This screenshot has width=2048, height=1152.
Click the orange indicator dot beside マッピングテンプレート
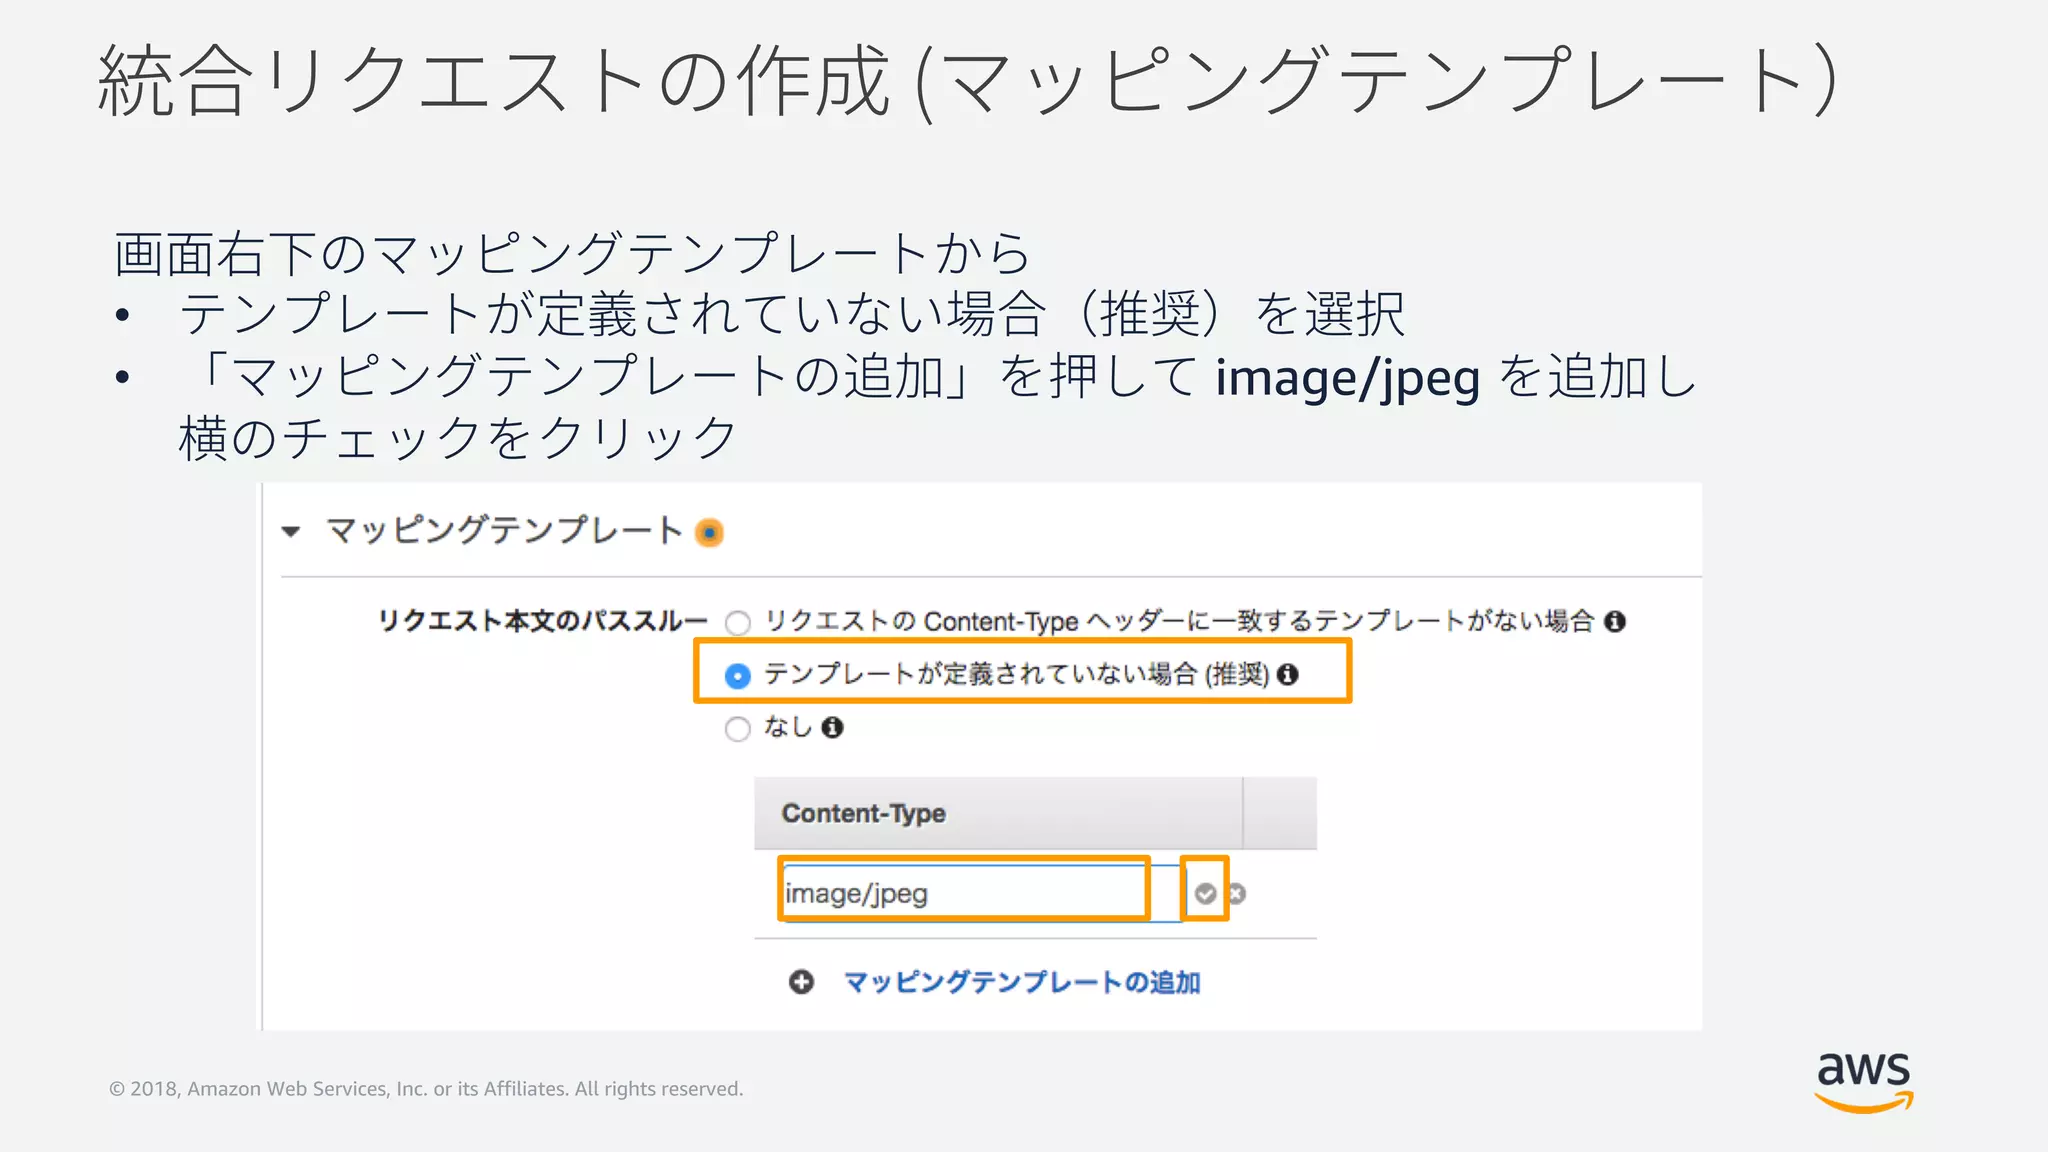709,533
